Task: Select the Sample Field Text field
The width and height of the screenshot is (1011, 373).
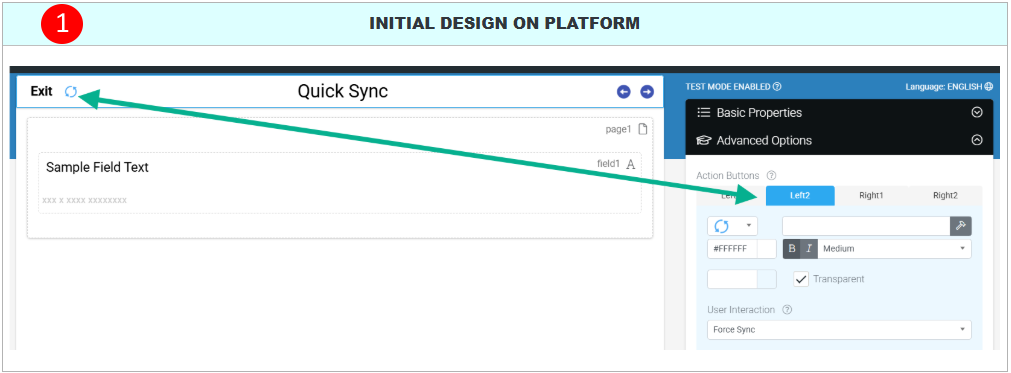Action: tap(340, 183)
